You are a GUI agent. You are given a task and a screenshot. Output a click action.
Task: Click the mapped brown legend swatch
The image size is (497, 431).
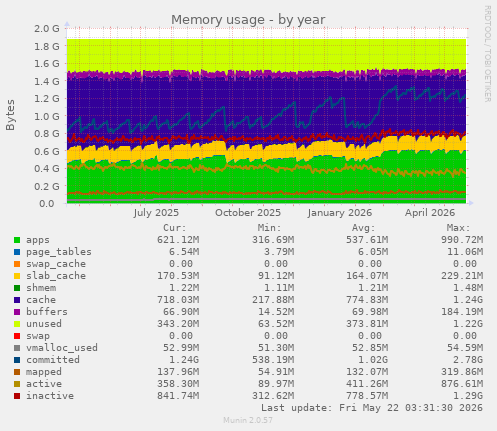[x=17, y=372]
